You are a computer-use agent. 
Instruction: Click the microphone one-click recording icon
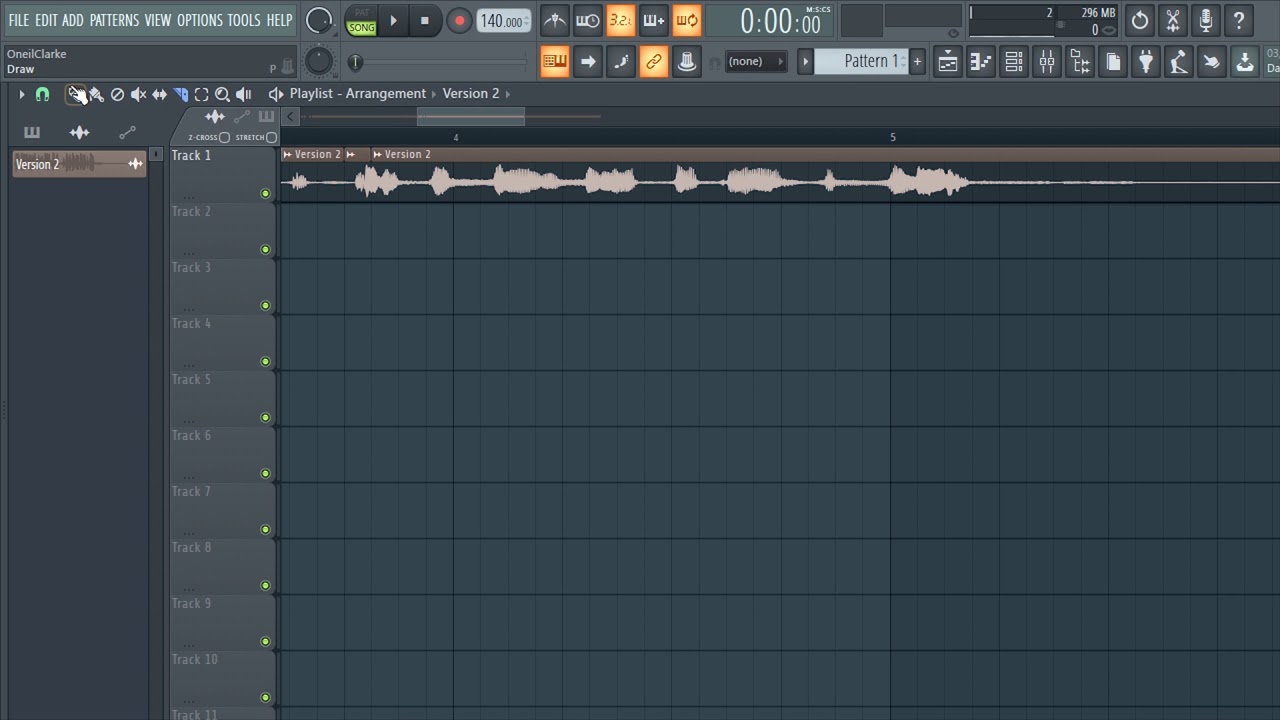[x=1206, y=20]
